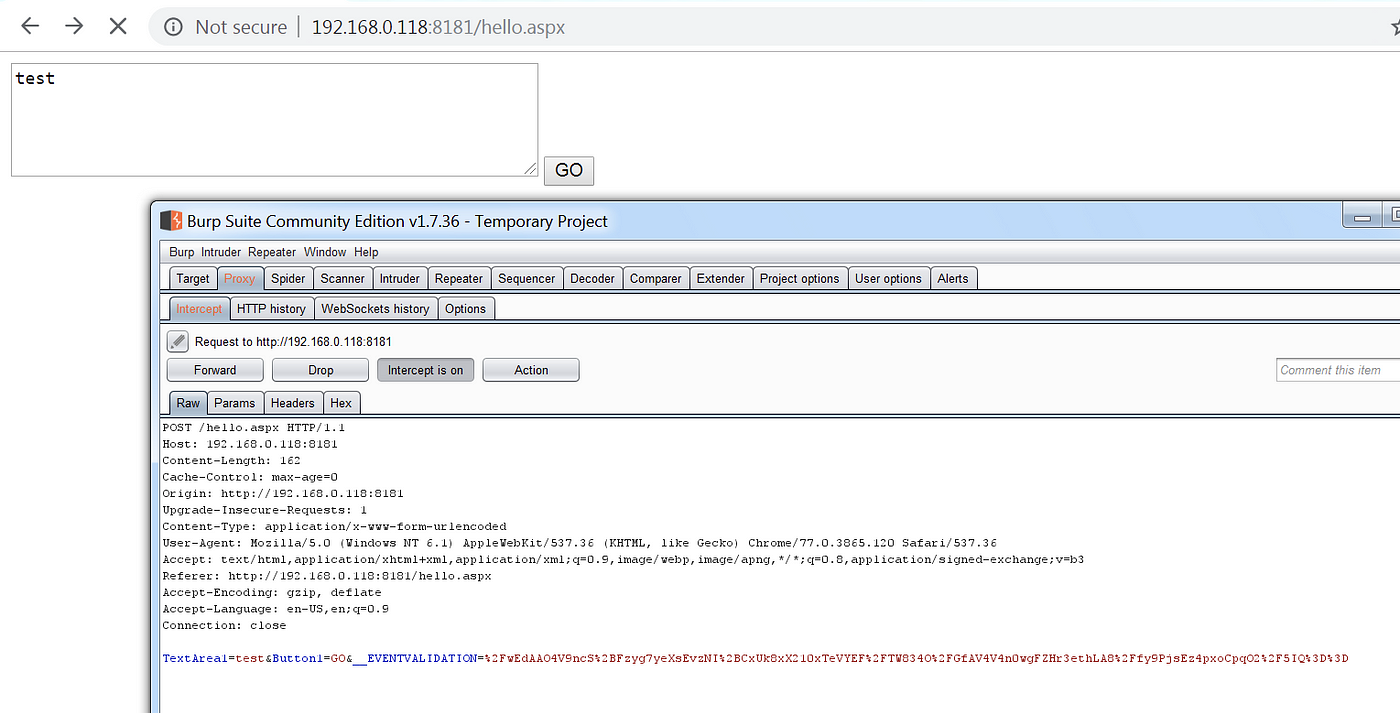
Task: Click into the test text area
Action: point(274,120)
